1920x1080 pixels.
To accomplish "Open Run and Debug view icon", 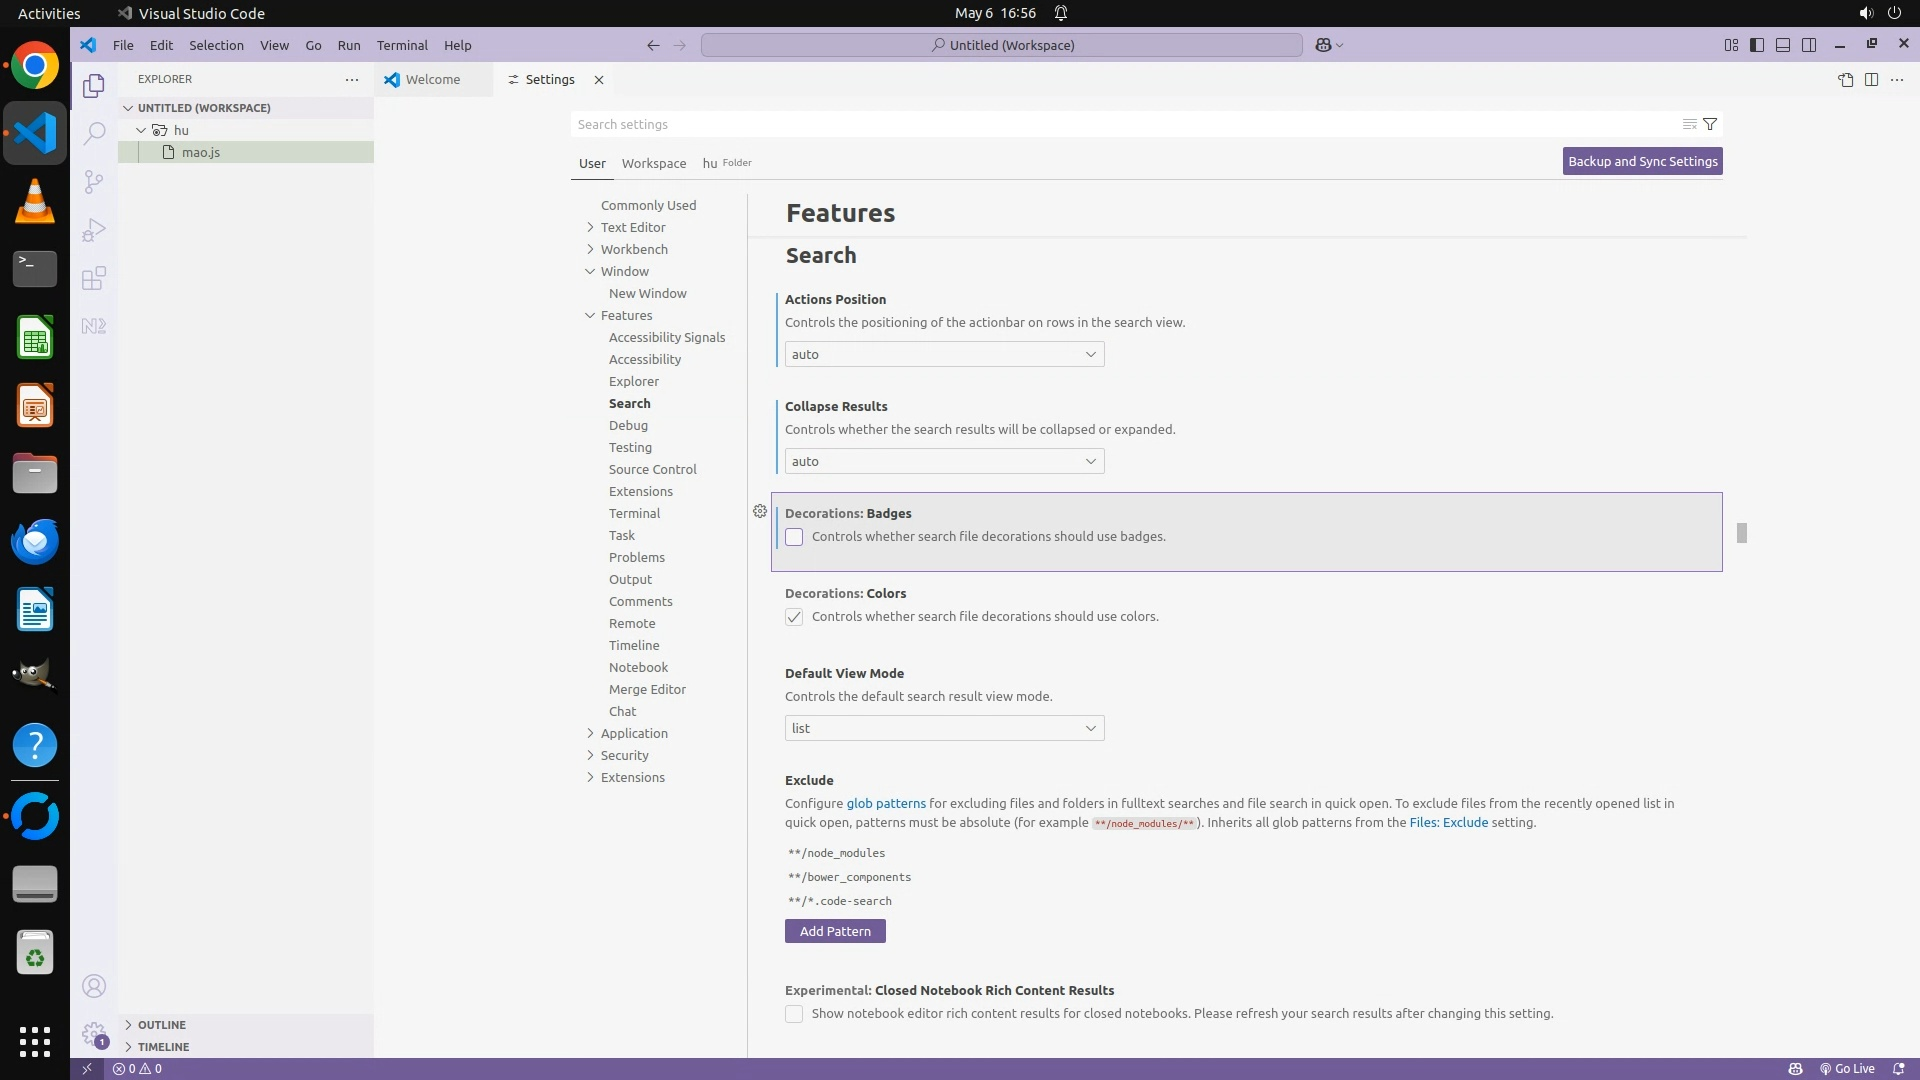I will [x=94, y=230].
